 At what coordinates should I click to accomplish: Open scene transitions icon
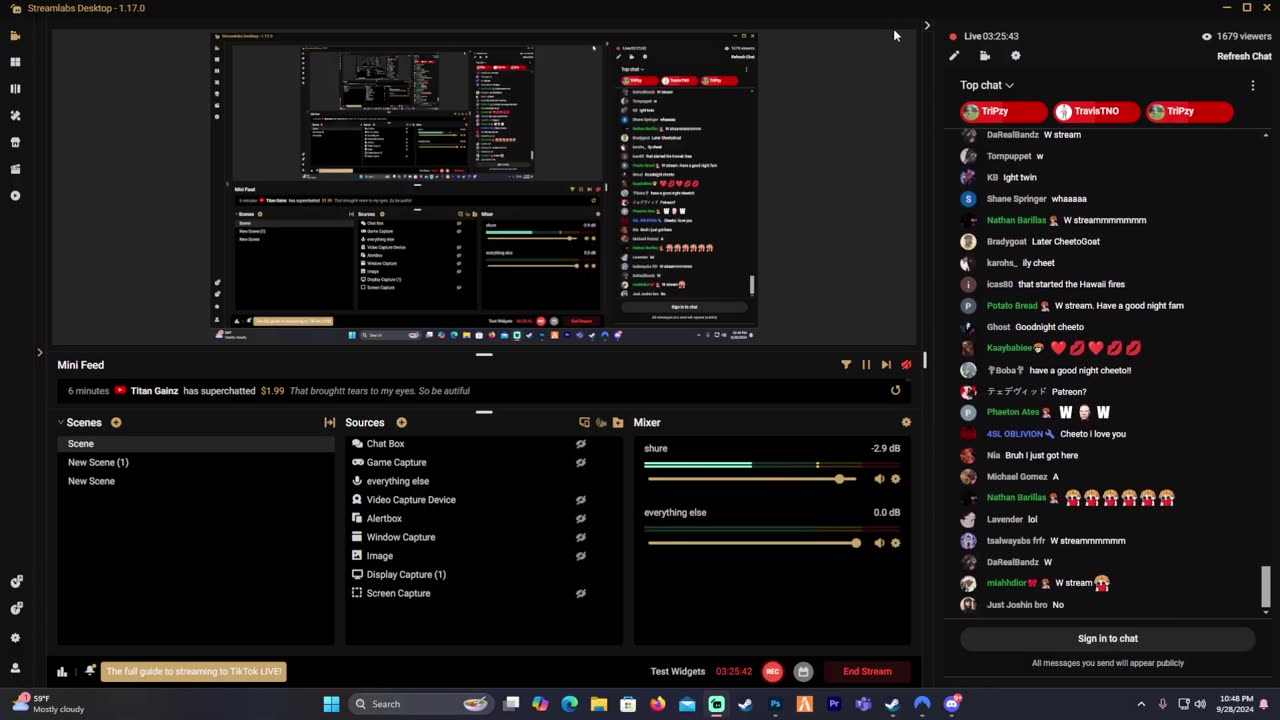[x=329, y=423]
